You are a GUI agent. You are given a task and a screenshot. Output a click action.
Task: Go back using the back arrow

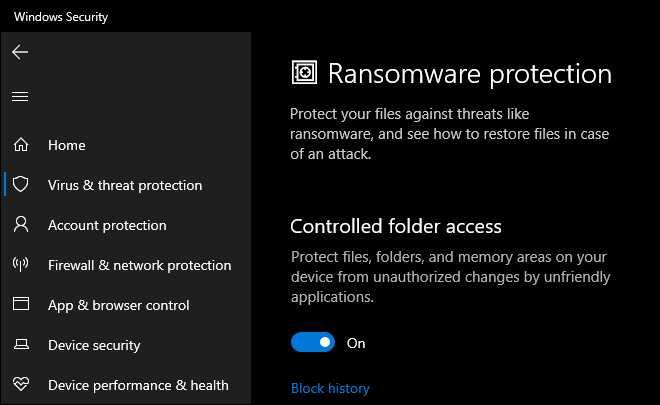point(20,52)
